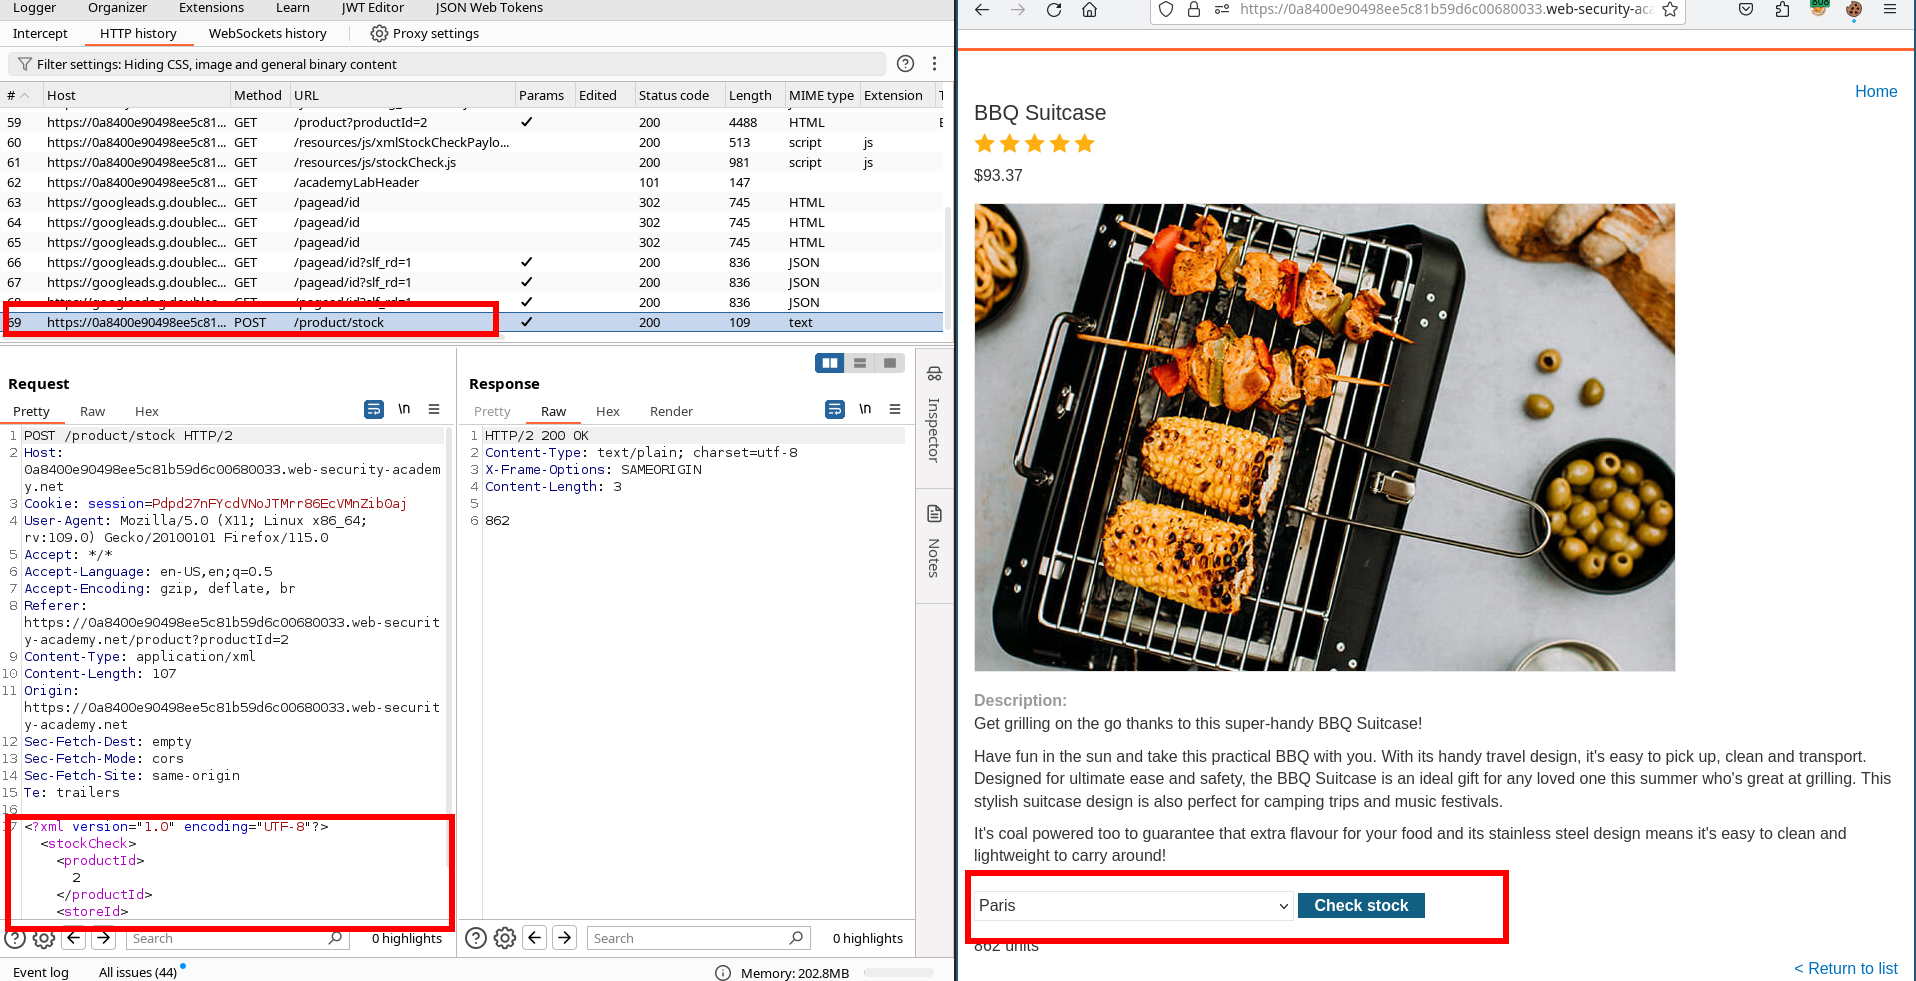
Task: Click site security padlock icon
Action: [x=1193, y=9]
